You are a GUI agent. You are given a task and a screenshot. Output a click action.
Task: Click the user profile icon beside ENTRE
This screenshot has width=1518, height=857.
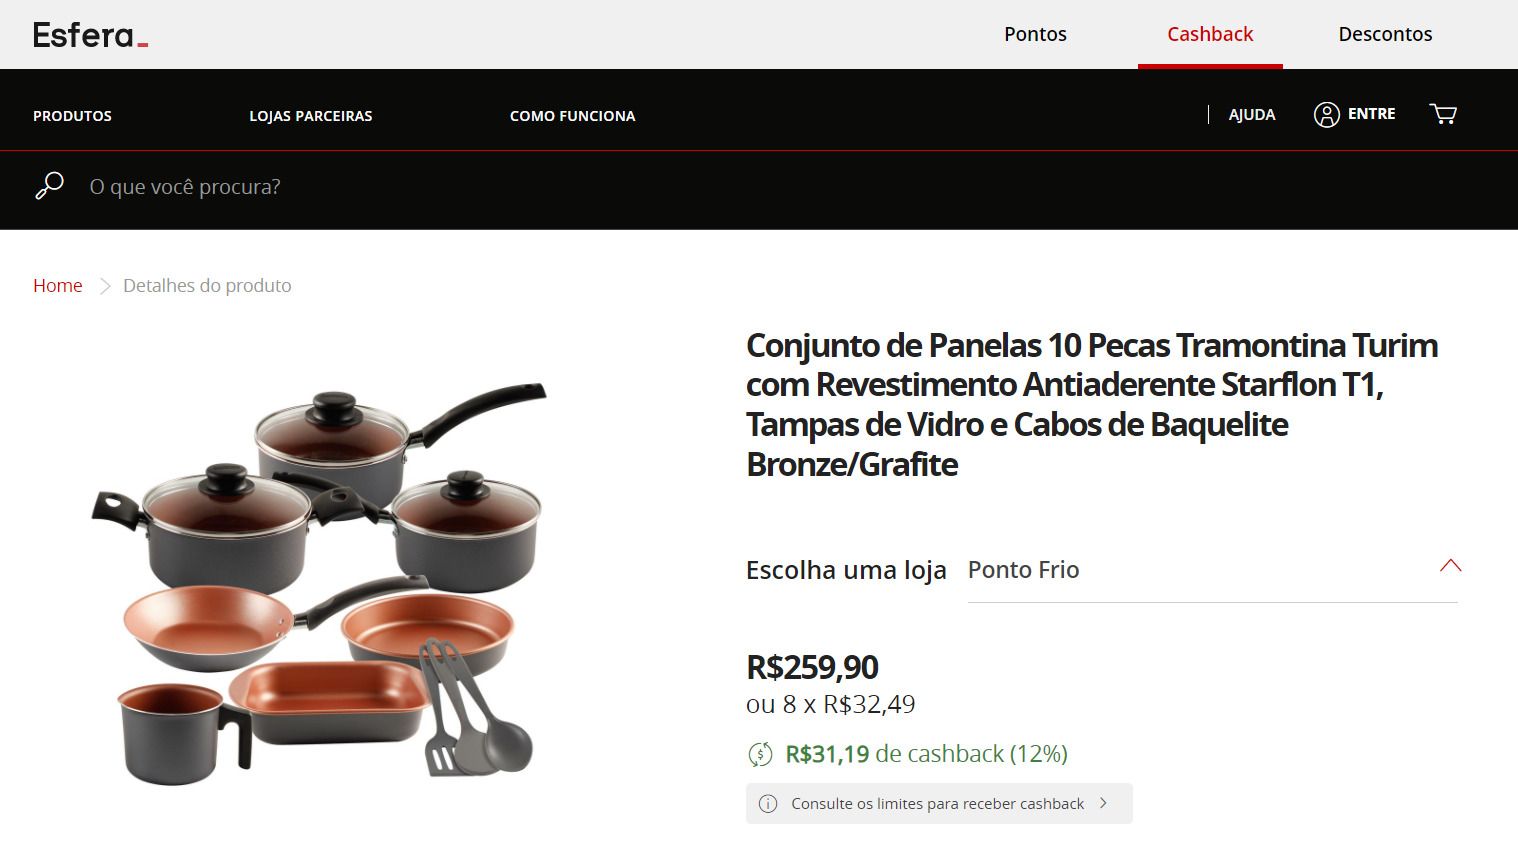(x=1326, y=115)
